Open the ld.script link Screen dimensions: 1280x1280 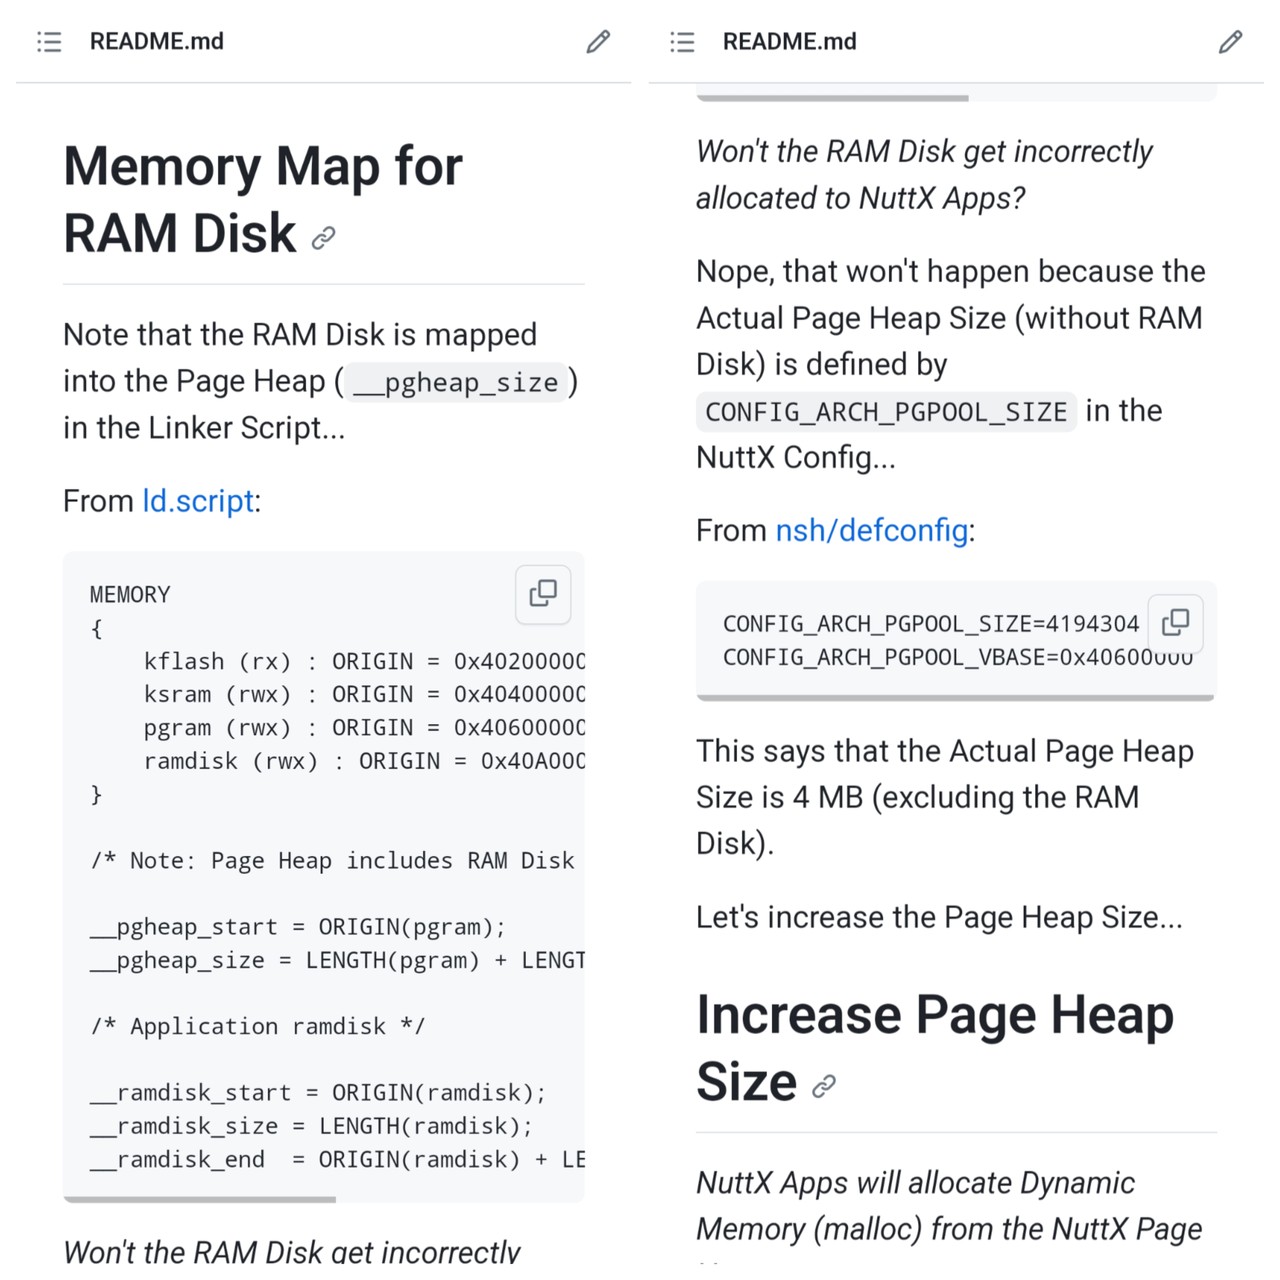click(x=198, y=501)
